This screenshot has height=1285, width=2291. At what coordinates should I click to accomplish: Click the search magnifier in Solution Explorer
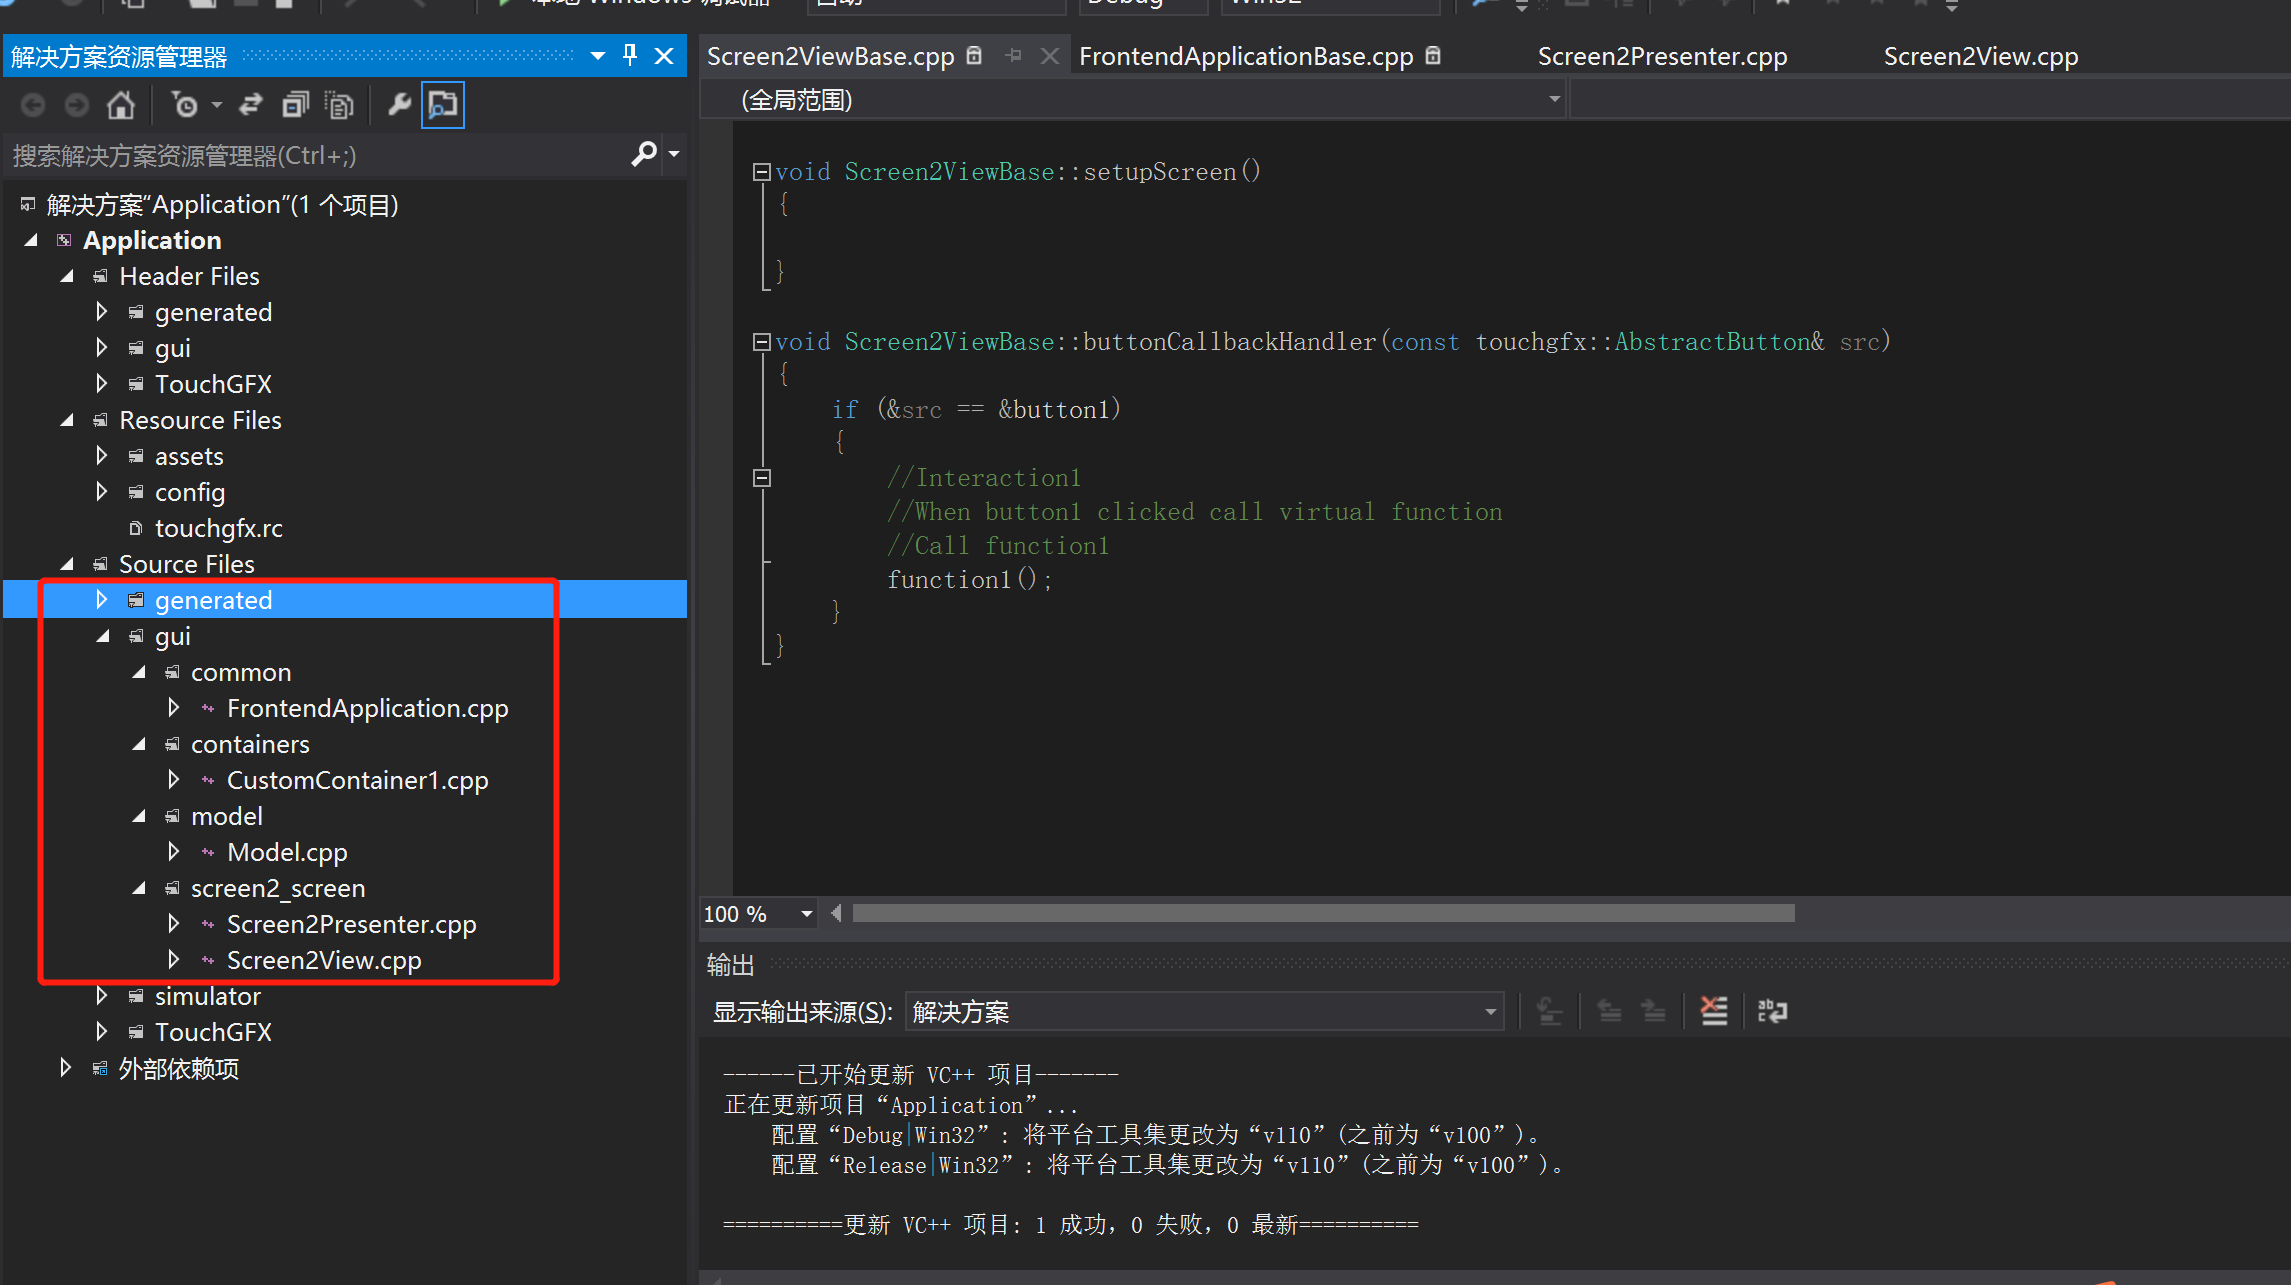click(644, 154)
